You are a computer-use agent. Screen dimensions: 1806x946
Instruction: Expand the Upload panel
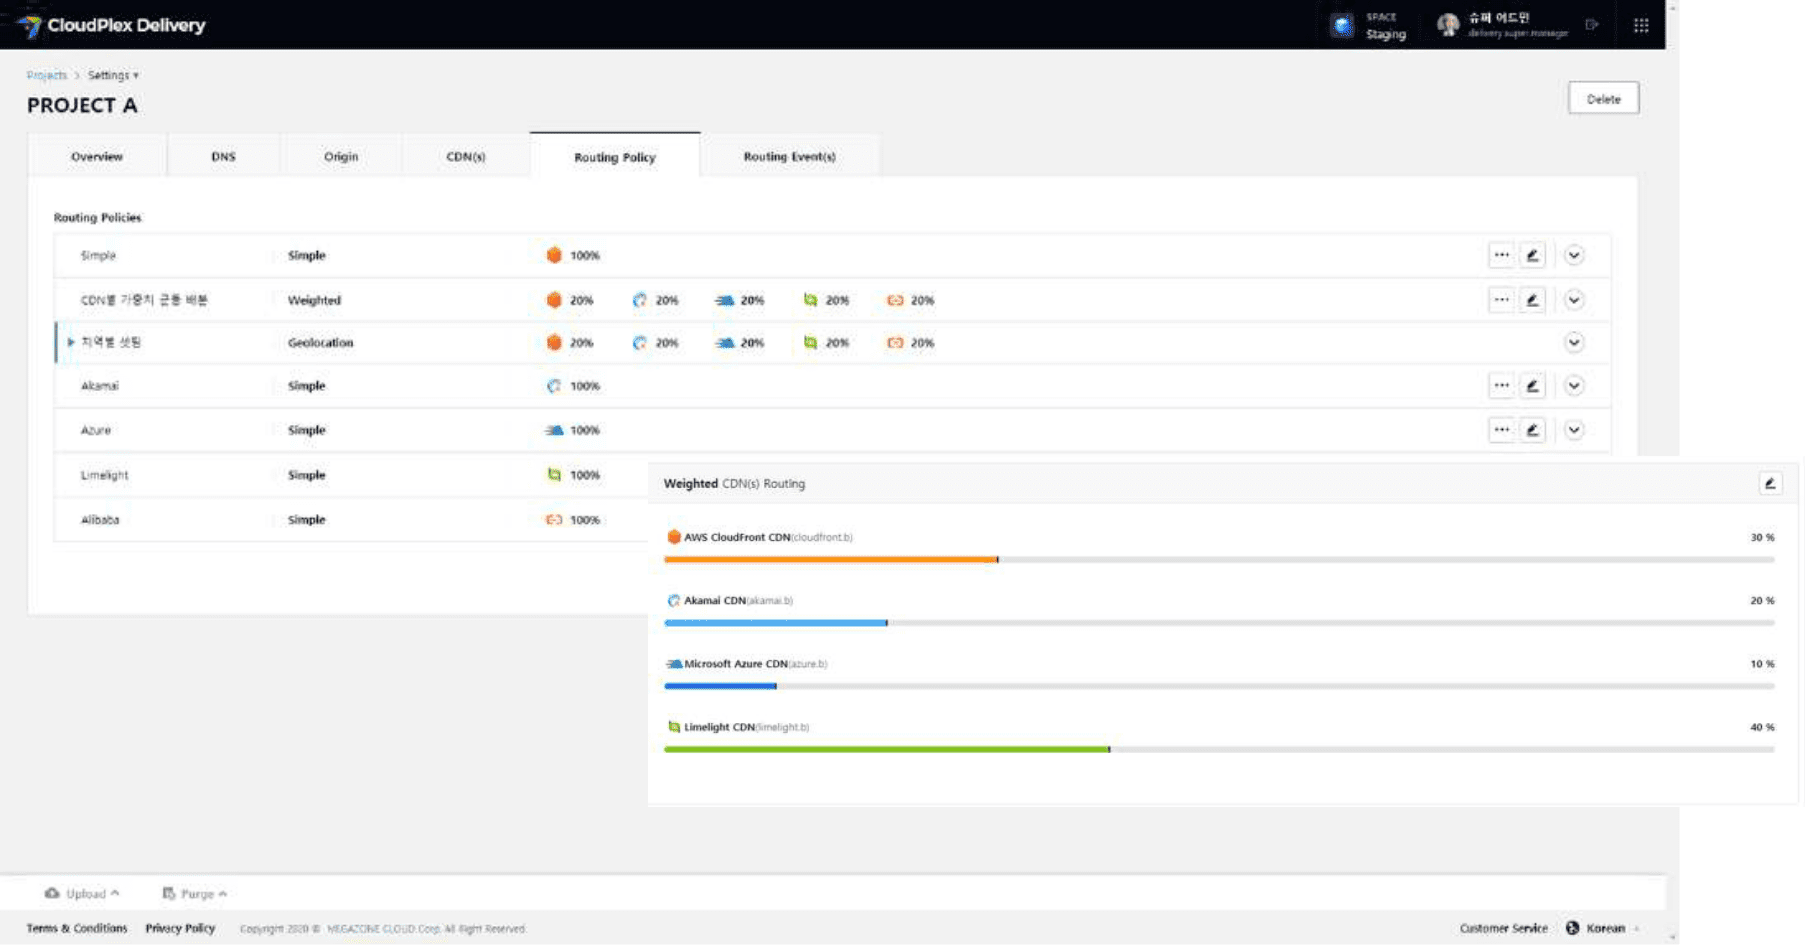[82, 893]
